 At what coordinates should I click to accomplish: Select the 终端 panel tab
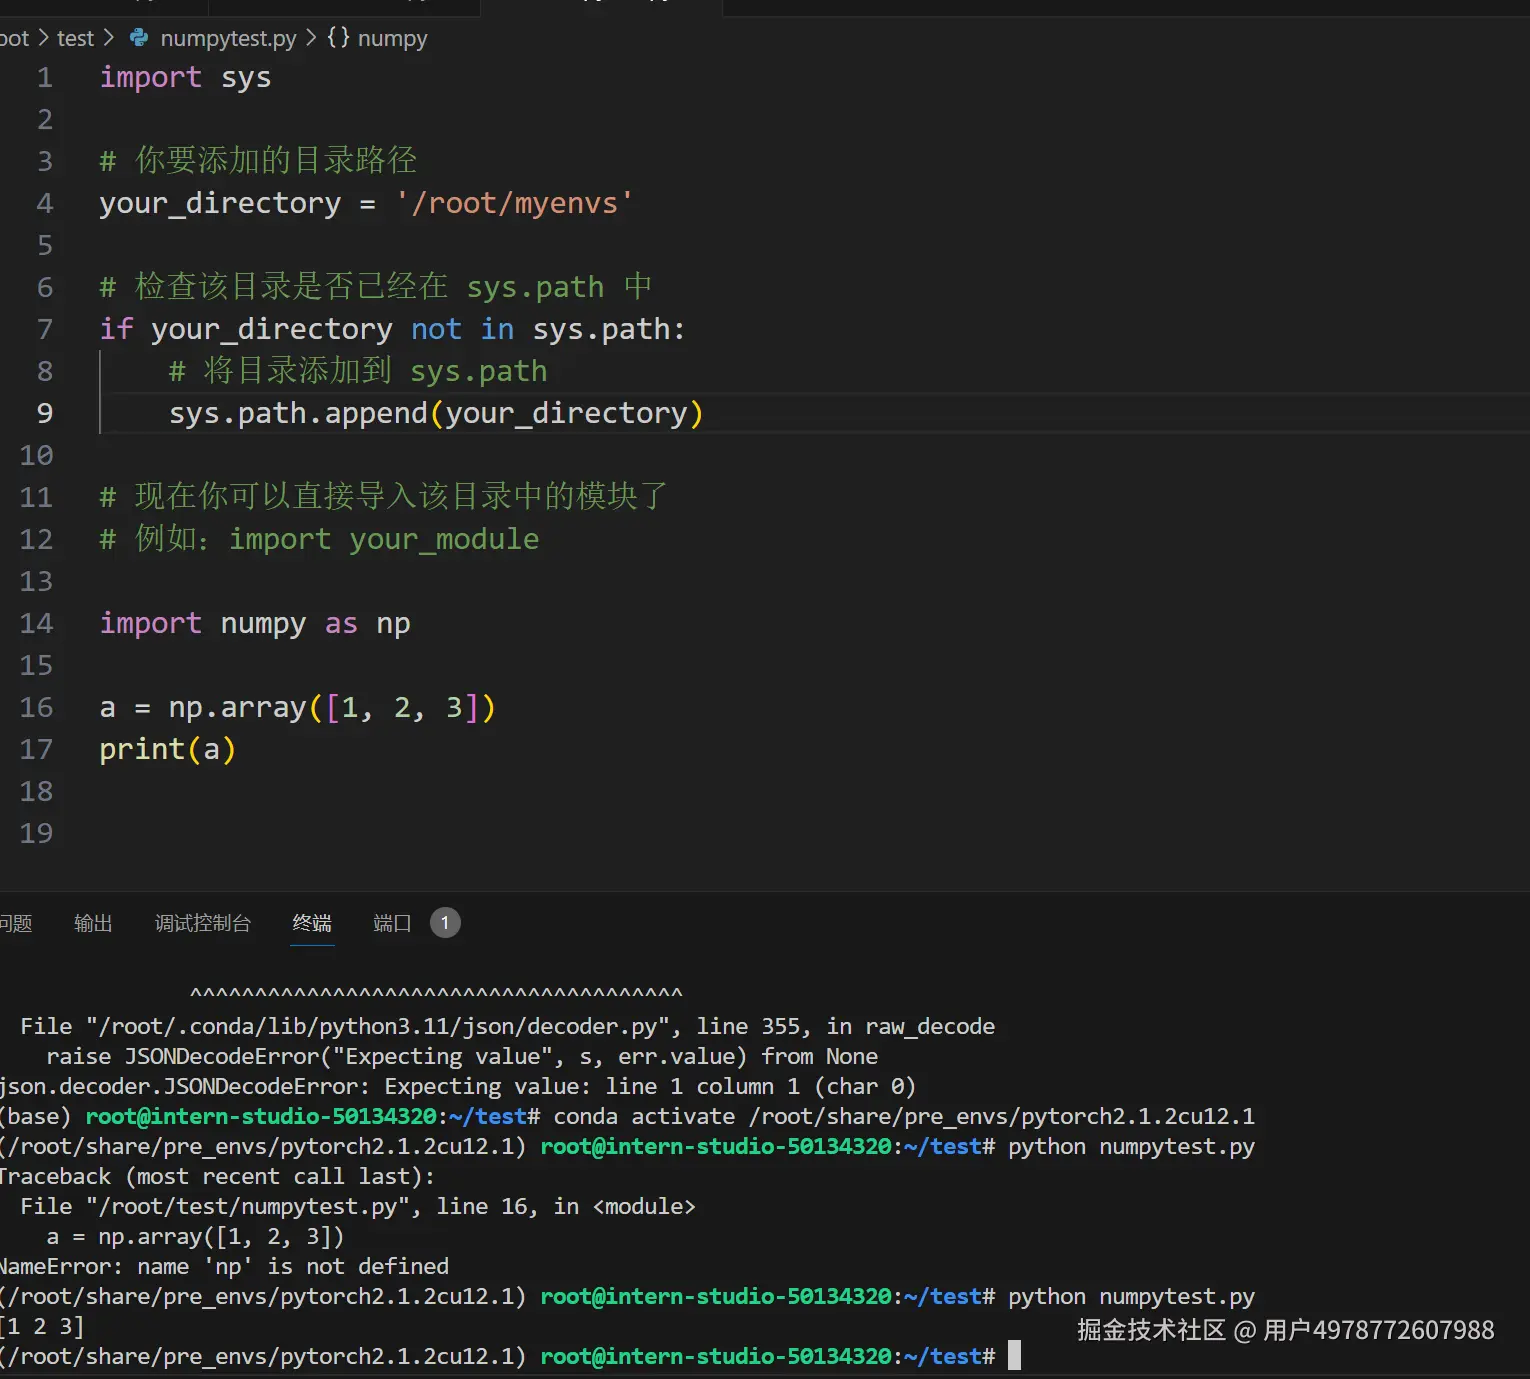point(312,923)
